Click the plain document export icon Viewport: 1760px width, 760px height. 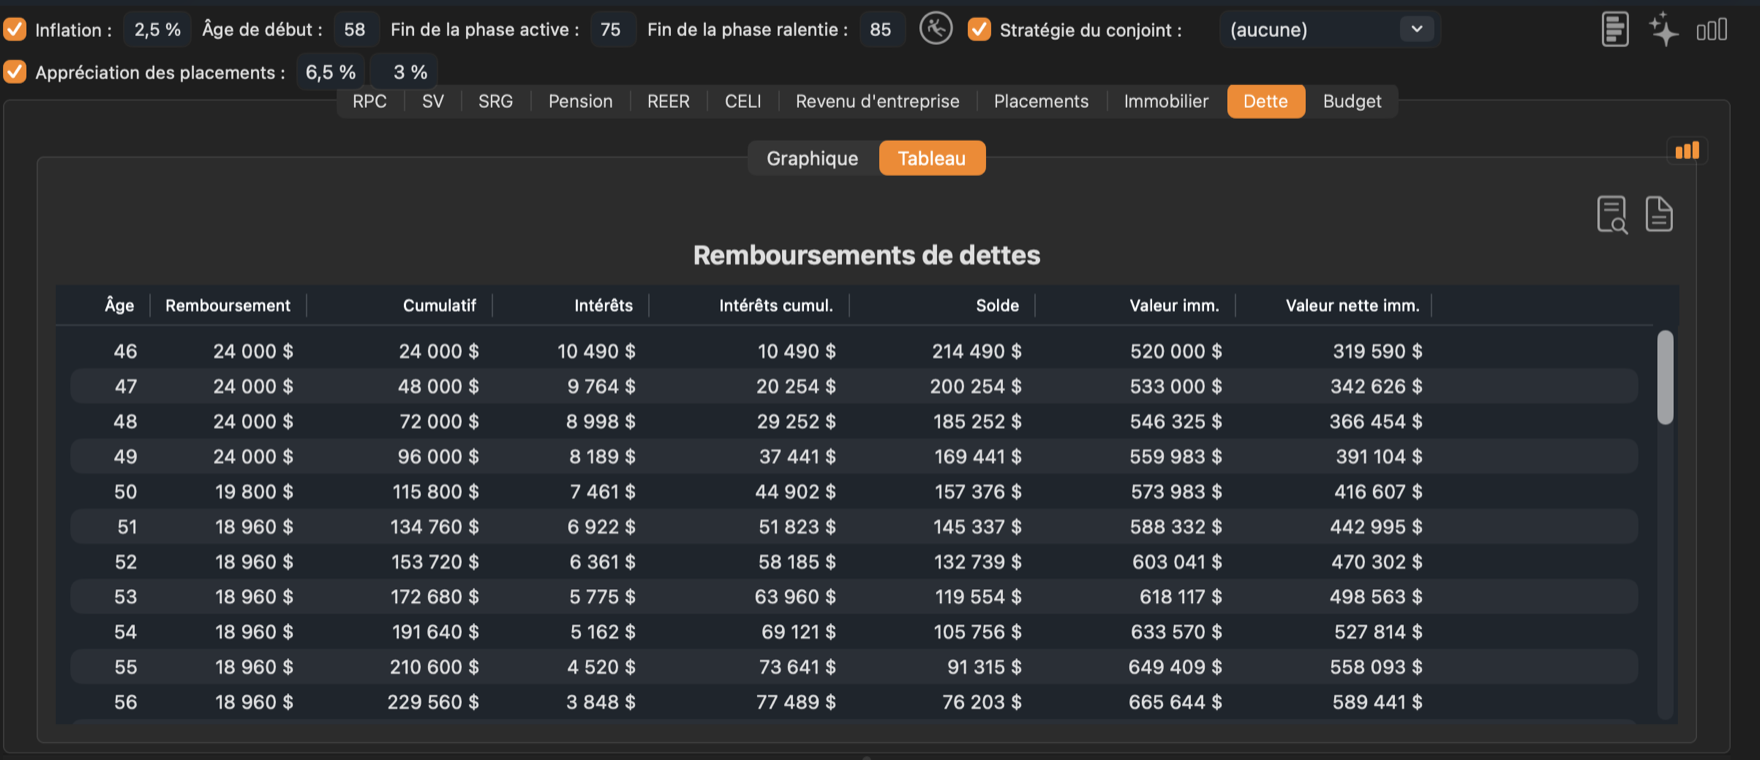click(x=1659, y=214)
